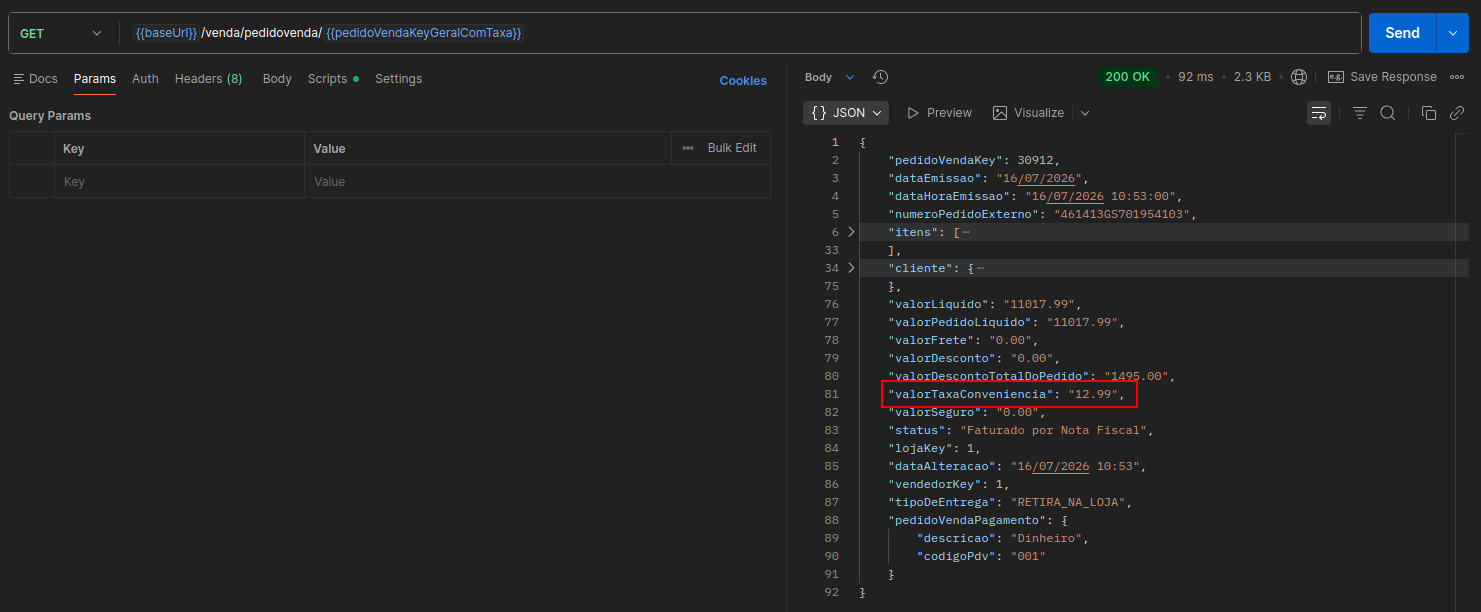
Task: Open the response history icon
Action: [x=880, y=77]
